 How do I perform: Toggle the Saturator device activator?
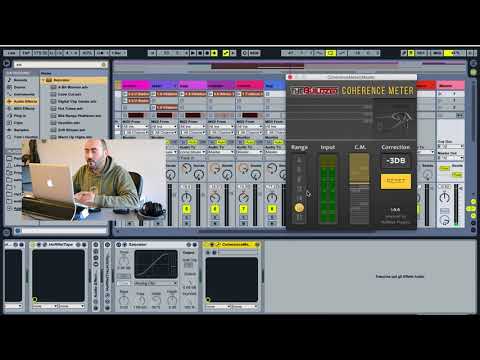[118, 245]
